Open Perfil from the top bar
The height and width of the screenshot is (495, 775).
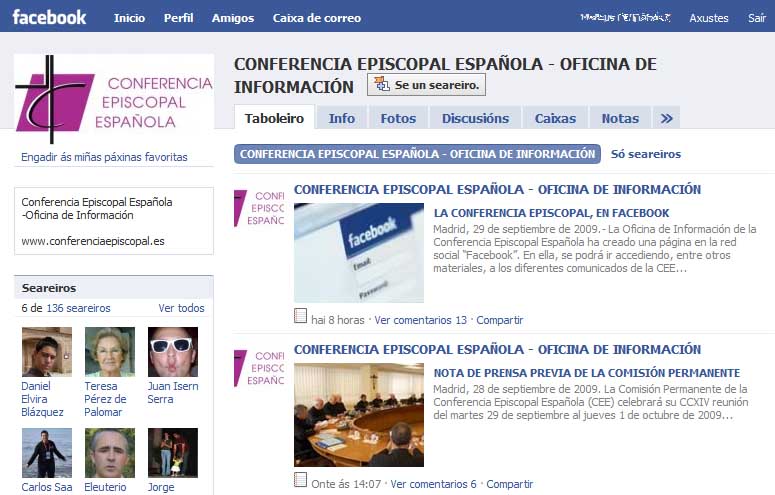[178, 18]
